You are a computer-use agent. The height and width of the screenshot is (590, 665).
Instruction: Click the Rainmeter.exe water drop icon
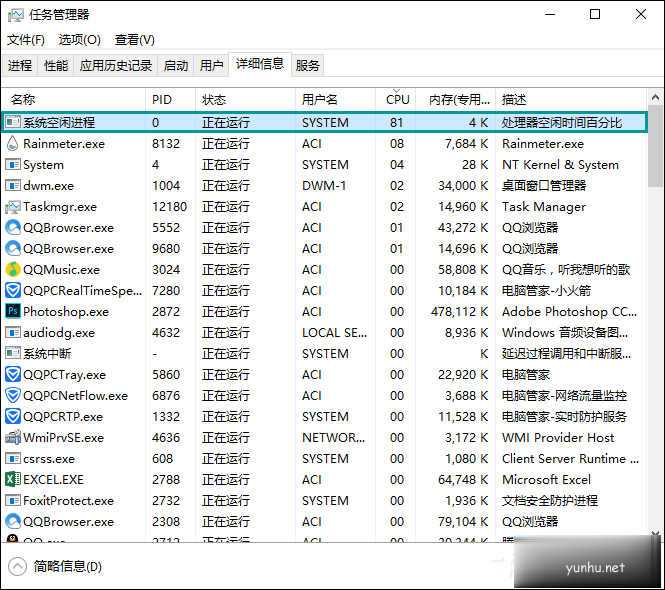pyautogui.click(x=13, y=144)
